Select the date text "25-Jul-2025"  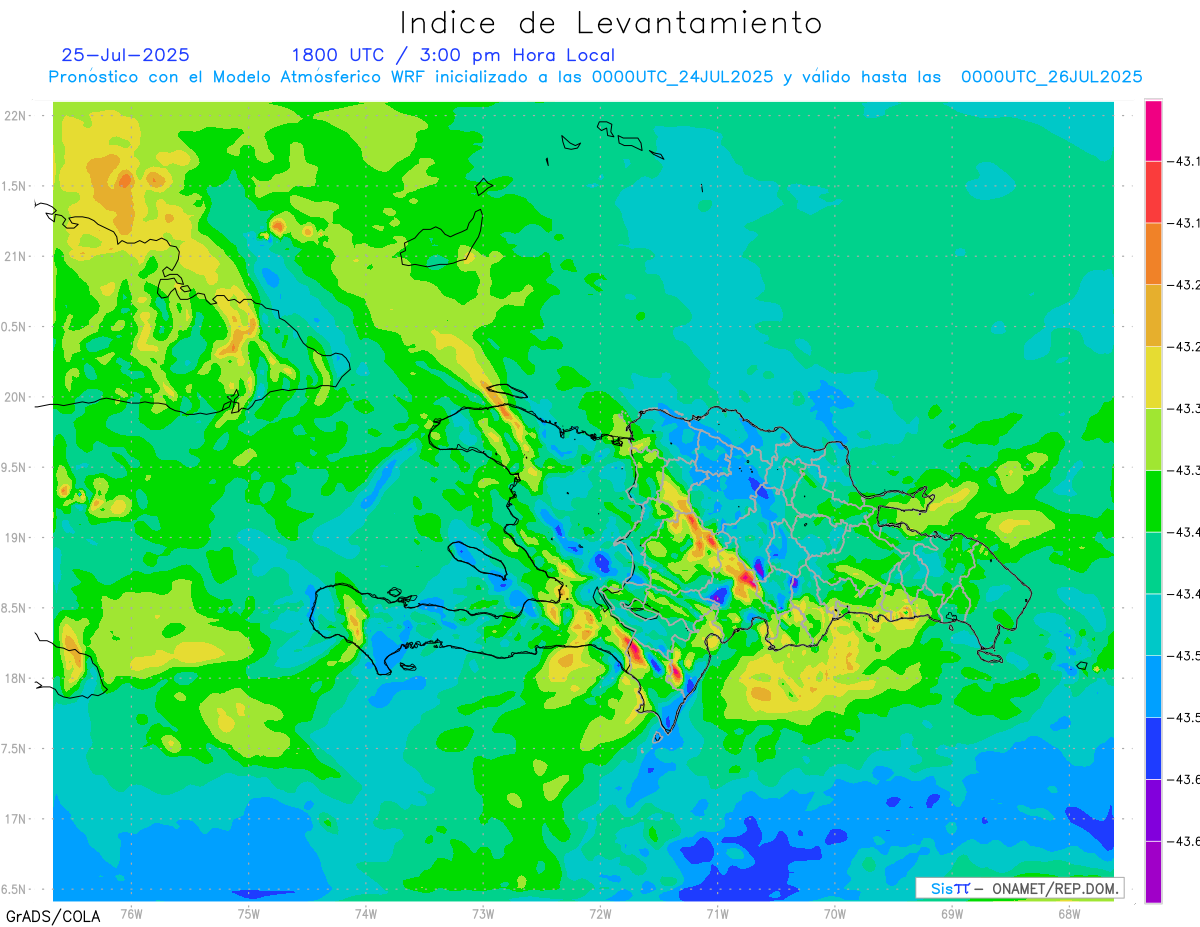tap(125, 55)
